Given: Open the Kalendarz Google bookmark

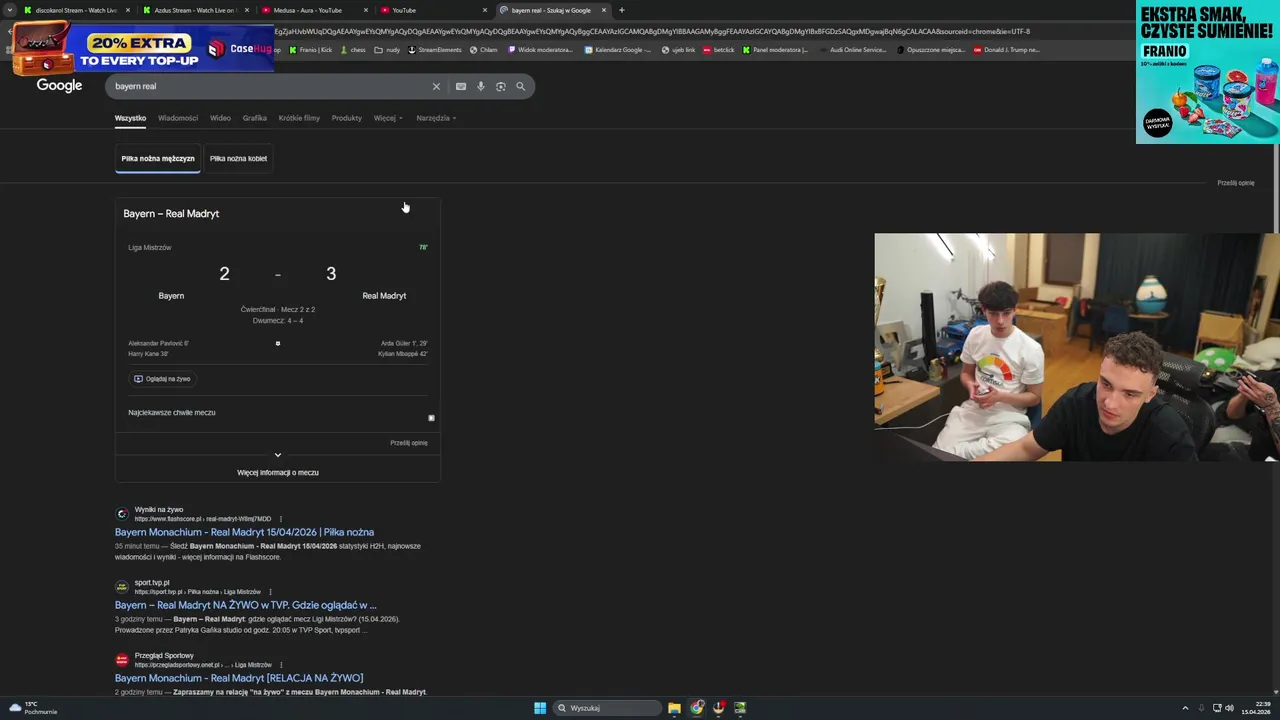Looking at the screenshot, I should (617, 50).
